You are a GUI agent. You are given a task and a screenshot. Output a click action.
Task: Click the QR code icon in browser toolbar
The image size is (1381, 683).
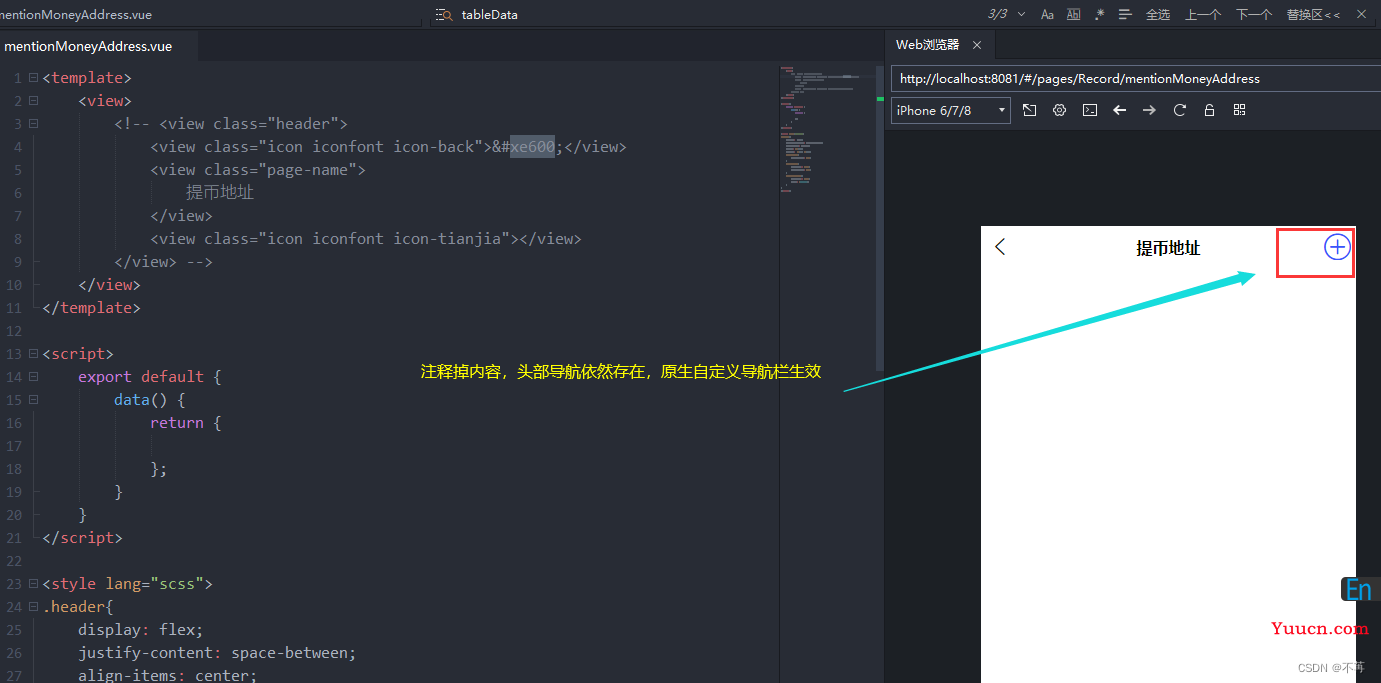[x=1239, y=110]
